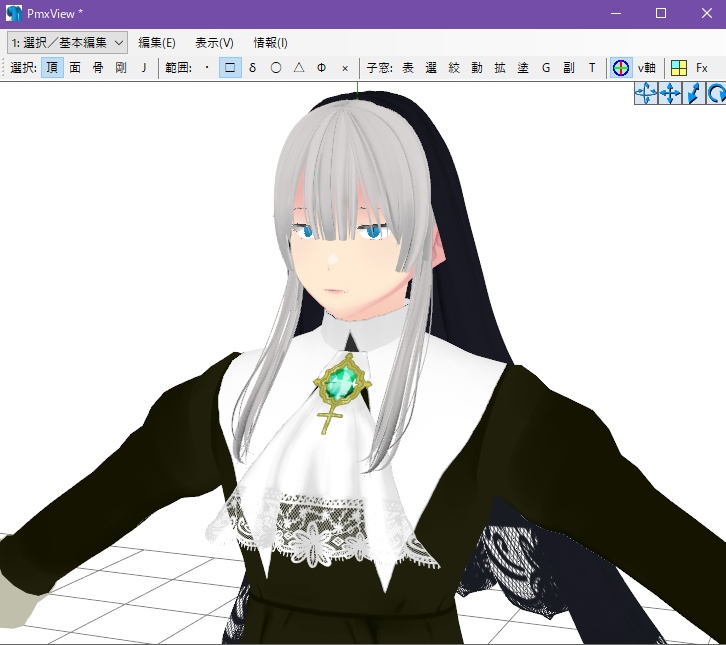Screen dimensions: 726x645
Task: Click the zoom arrow view control icon
Action: click(x=694, y=93)
